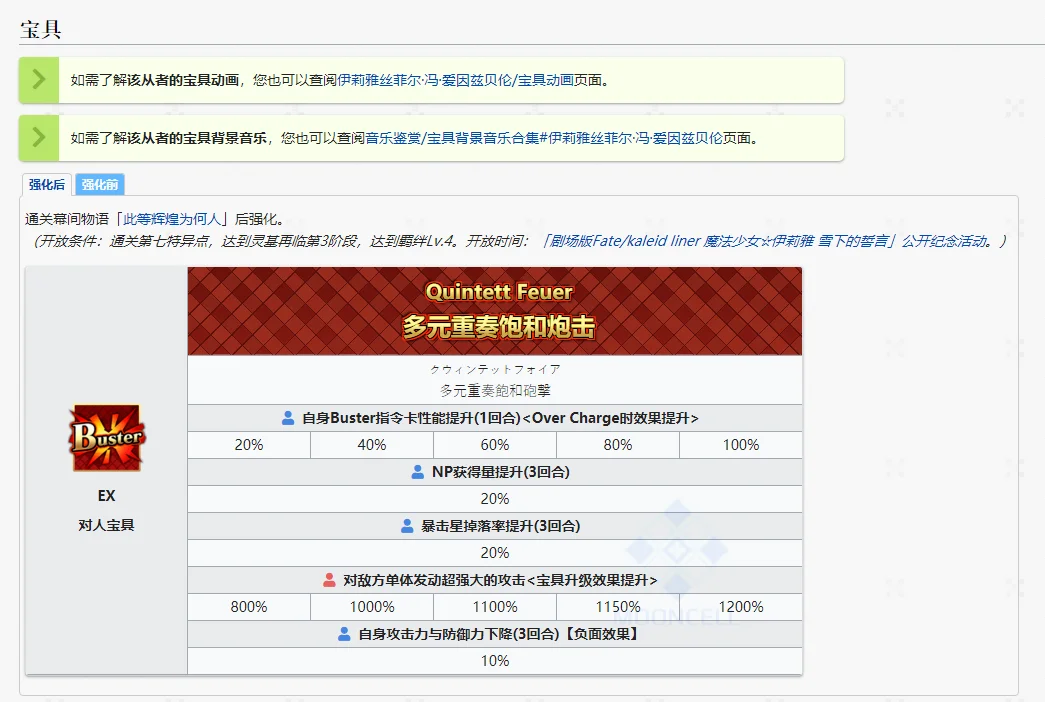The width and height of the screenshot is (1045, 702).
Task: Click the 多元重奏飽和砲撃 Japanese name text
Action: click(x=495, y=391)
